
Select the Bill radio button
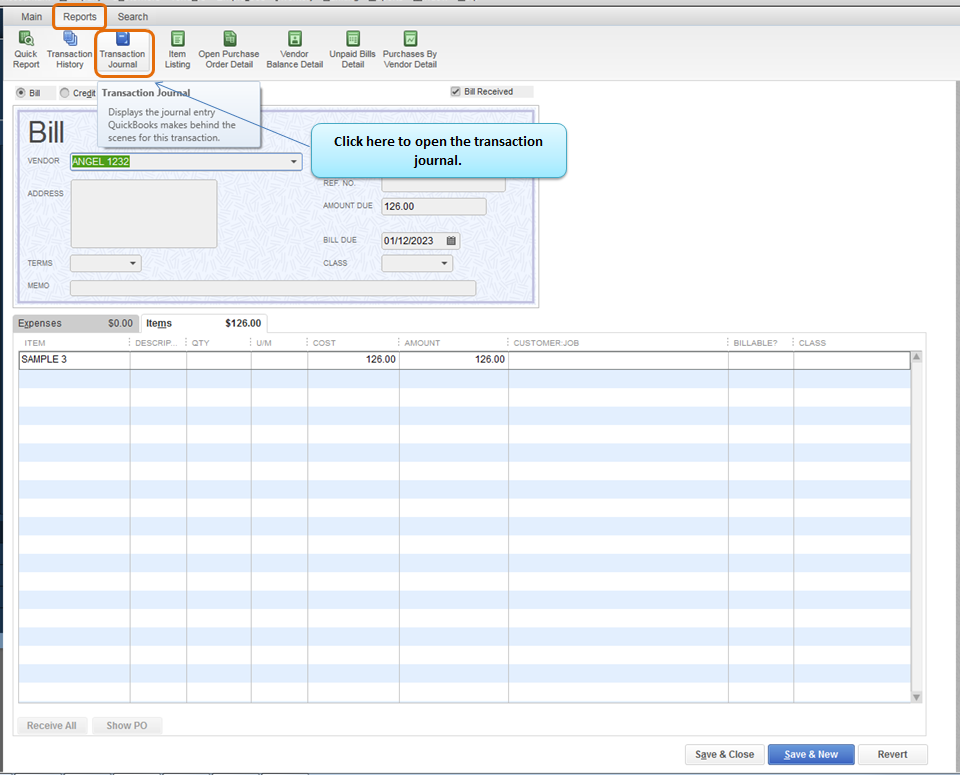21,93
